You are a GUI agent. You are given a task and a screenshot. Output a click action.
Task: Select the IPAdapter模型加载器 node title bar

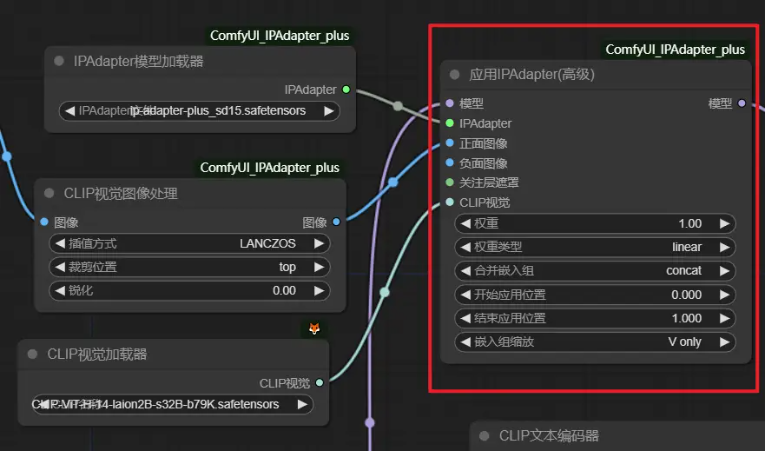click(x=200, y=62)
